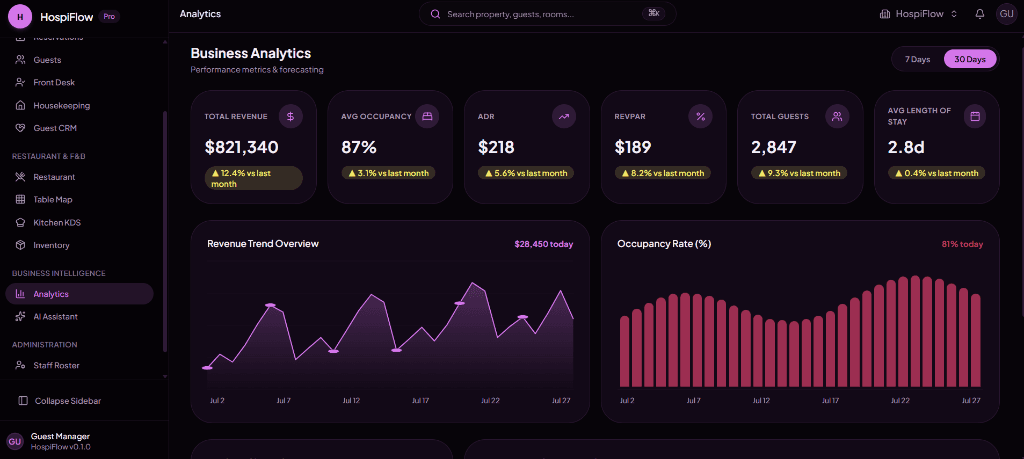Open Staff Roster page

click(x=79, y=366)
